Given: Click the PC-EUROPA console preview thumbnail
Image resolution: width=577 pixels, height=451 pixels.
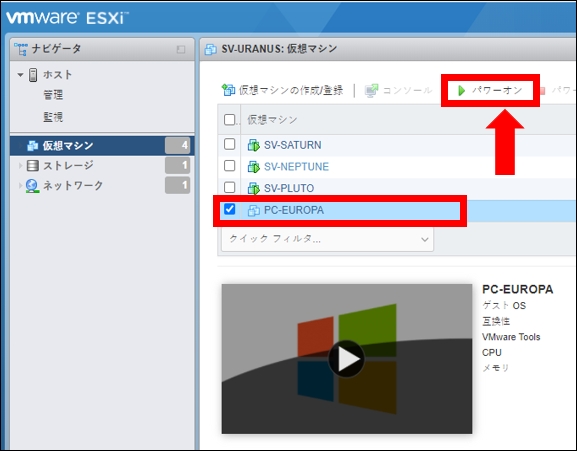Looking at the screenshot, I should [347, 359].
